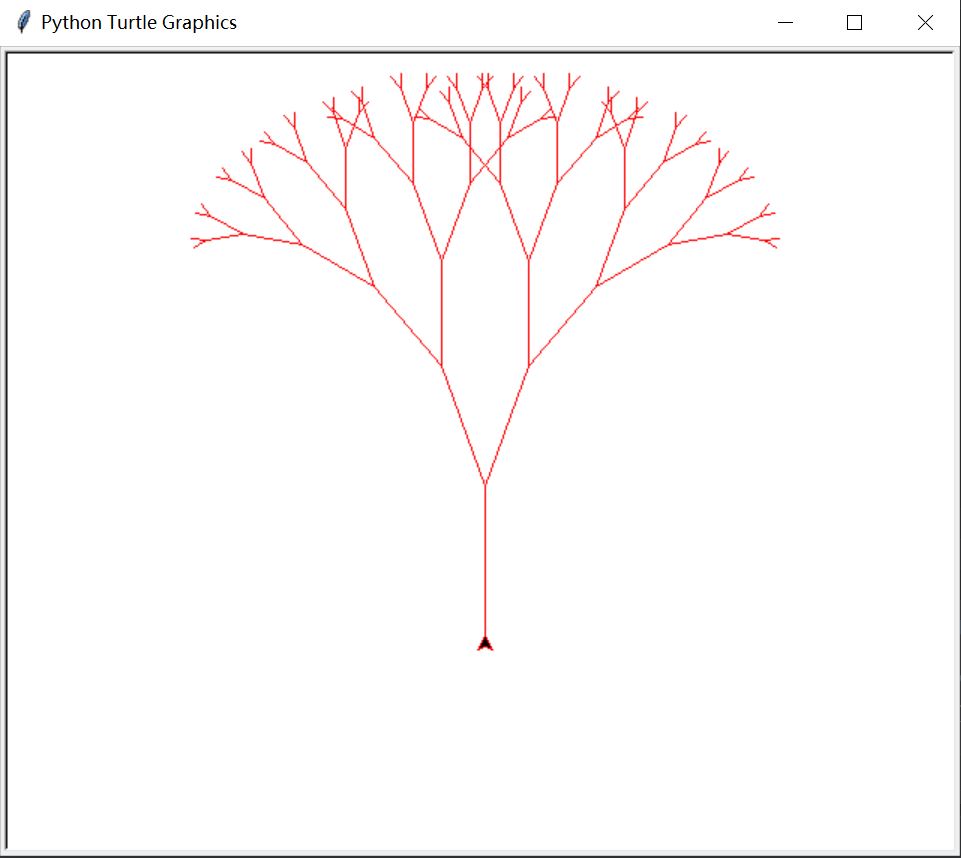
Task: Click the feather icon in title bar
Action: coord(23,23)
